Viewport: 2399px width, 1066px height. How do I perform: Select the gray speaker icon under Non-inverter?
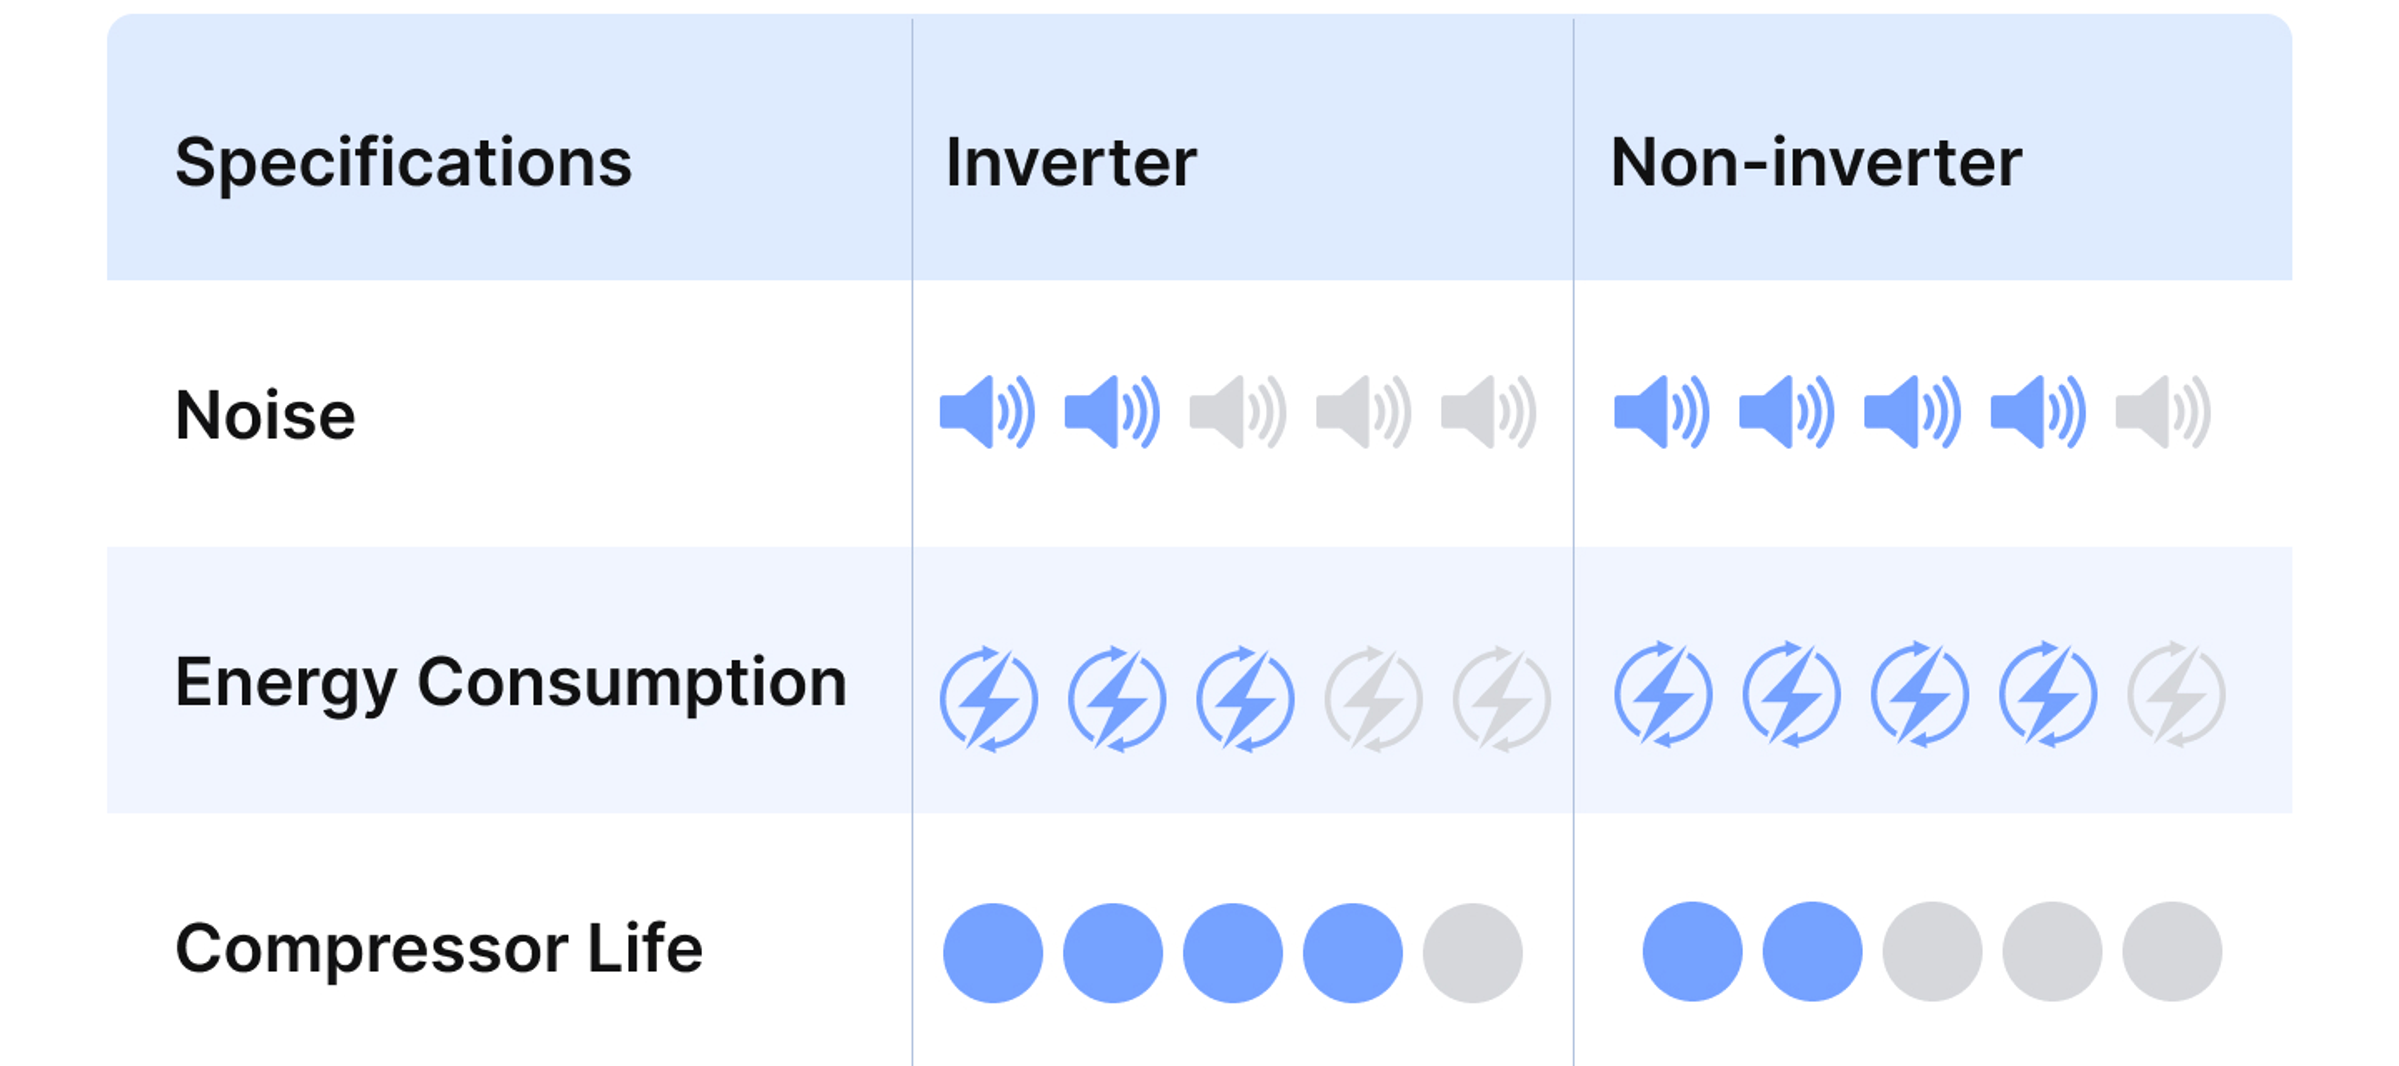(2163, 412)
